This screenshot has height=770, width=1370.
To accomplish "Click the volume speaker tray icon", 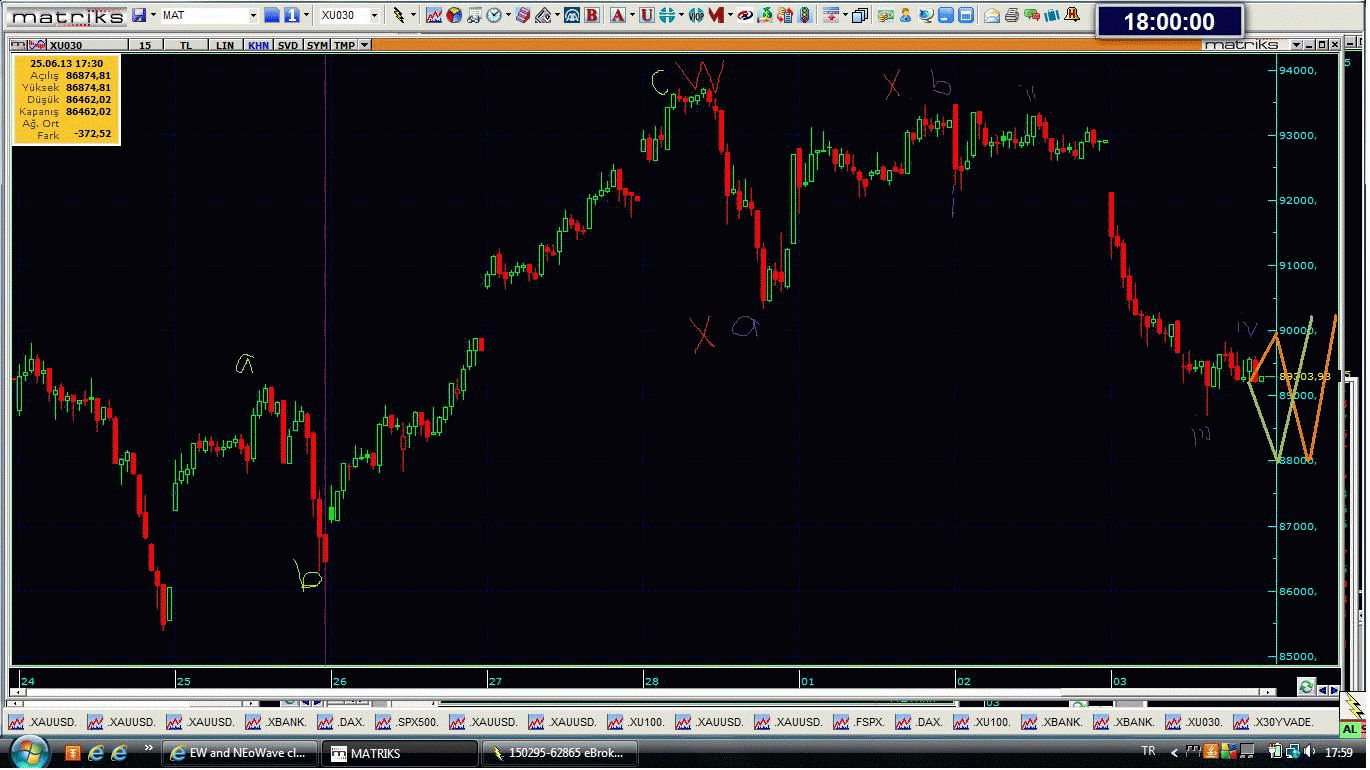I will [1311, 751].
